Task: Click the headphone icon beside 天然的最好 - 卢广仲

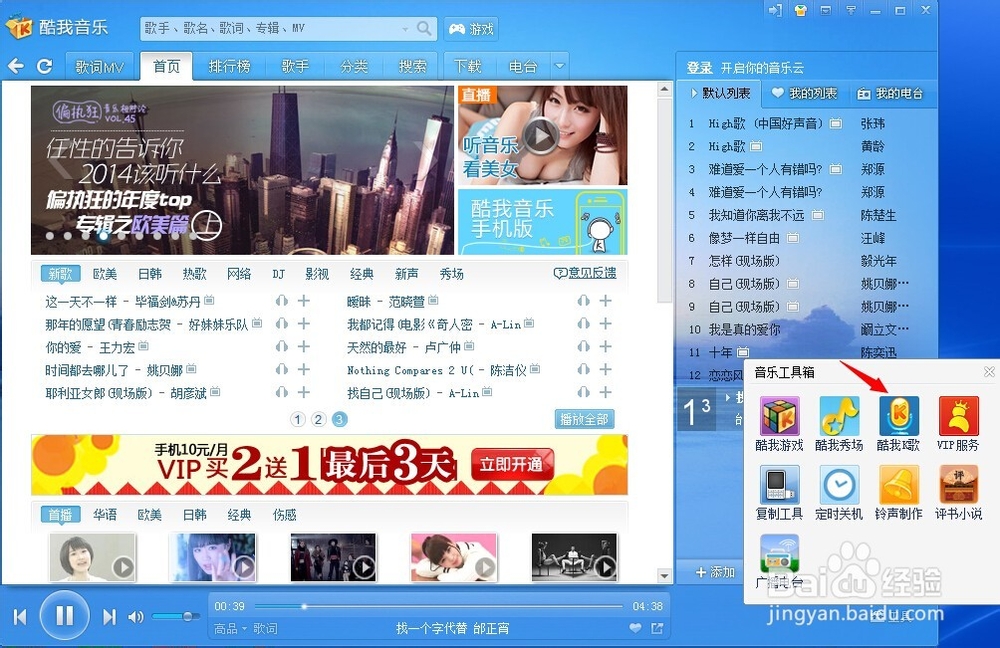Action: (x=583, y=346)
